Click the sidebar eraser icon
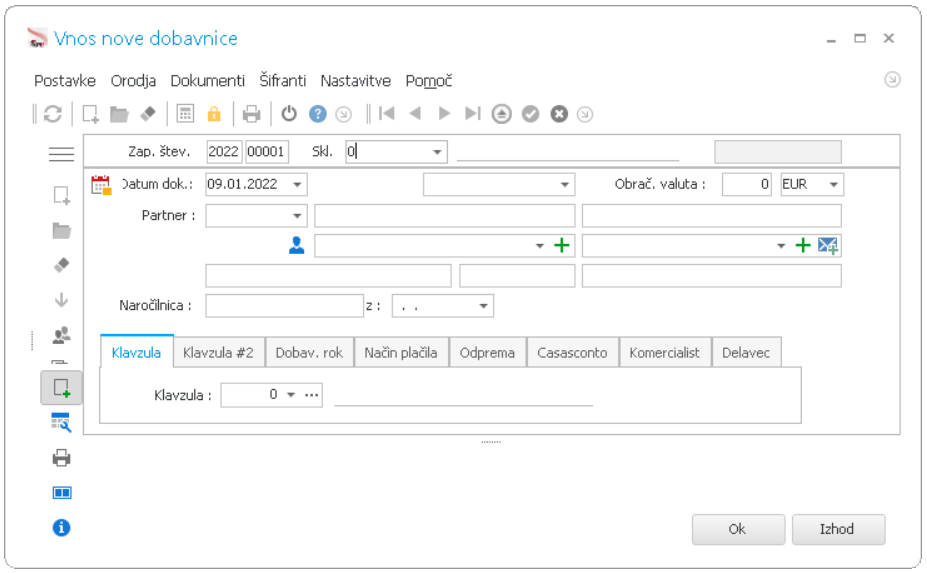 point(61,265)
